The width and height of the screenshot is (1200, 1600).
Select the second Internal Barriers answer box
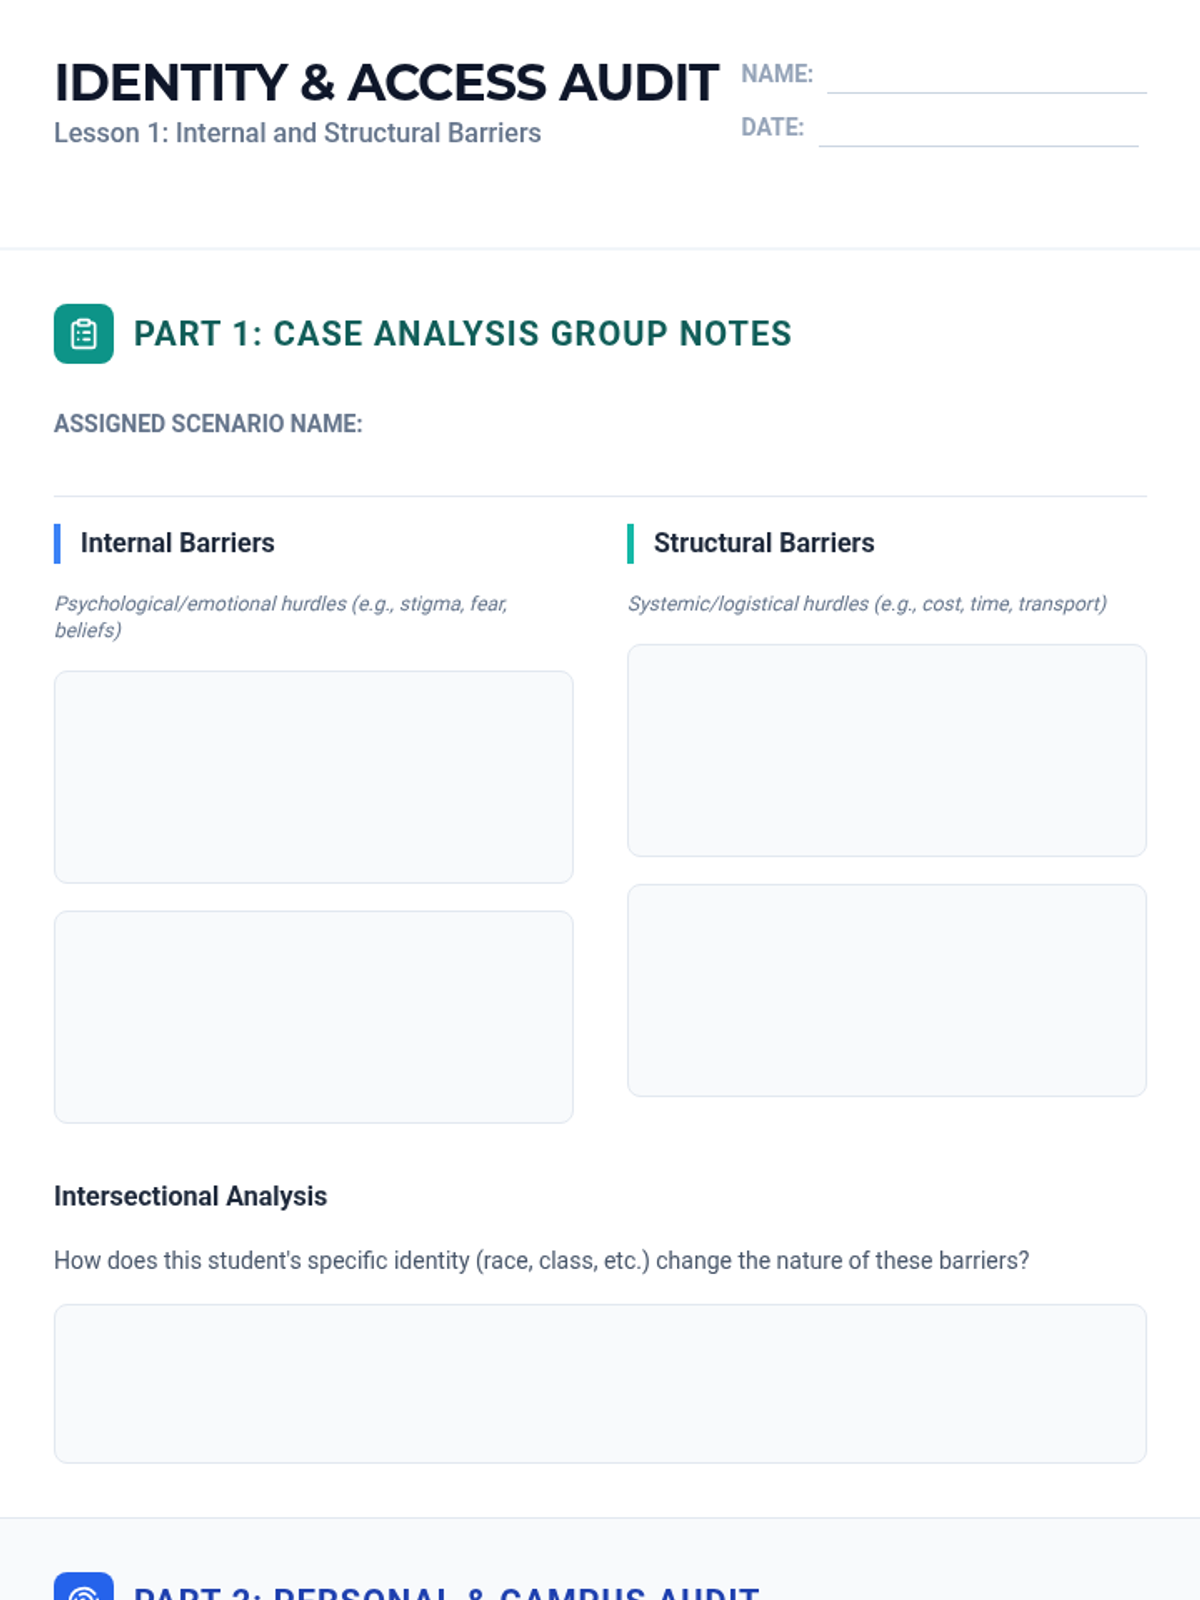(314, 1017)
